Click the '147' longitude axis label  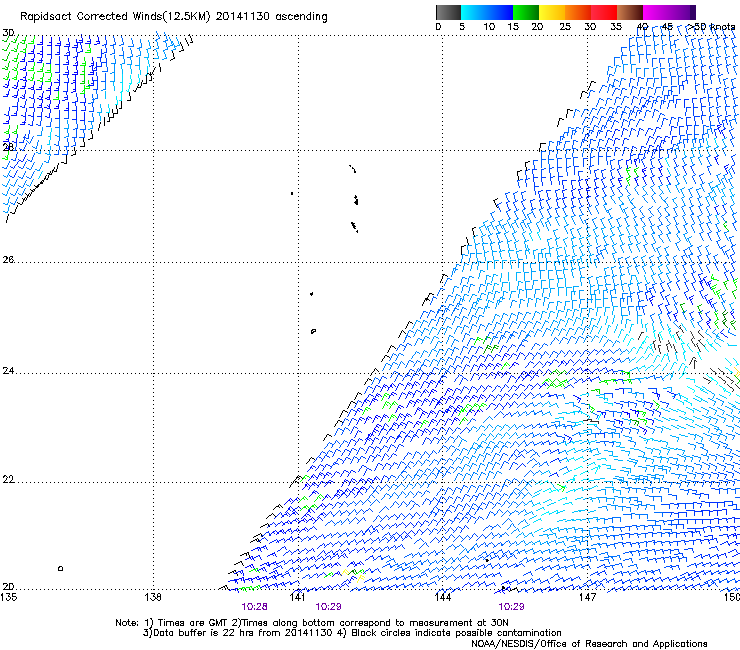(588, 597)
